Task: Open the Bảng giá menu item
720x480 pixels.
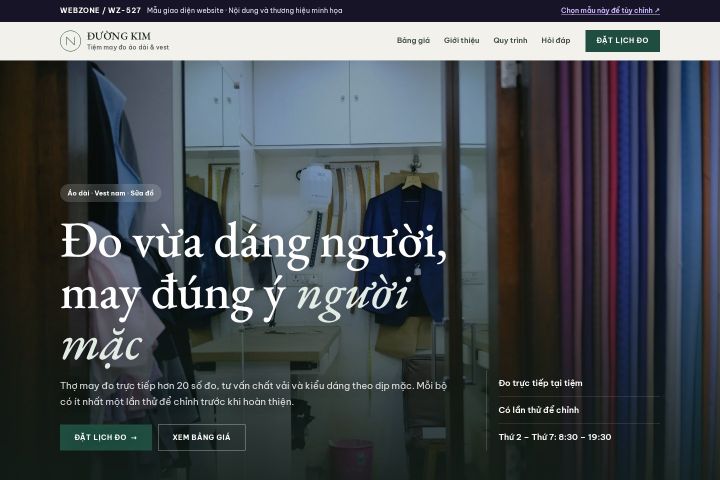Action: (413, 40)
